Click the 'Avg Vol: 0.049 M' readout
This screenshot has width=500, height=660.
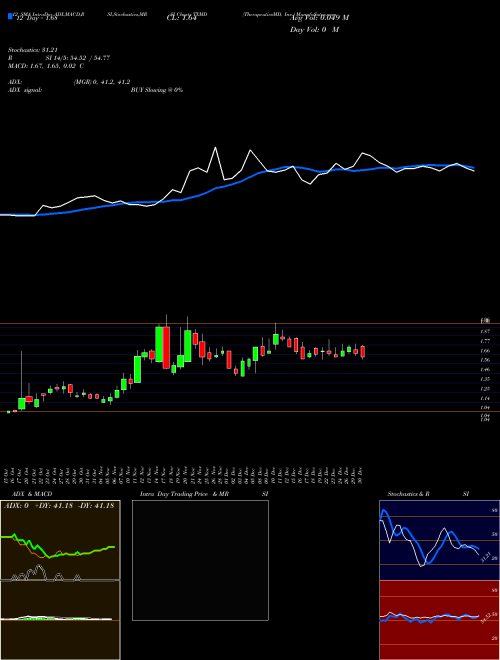(319, 17)
